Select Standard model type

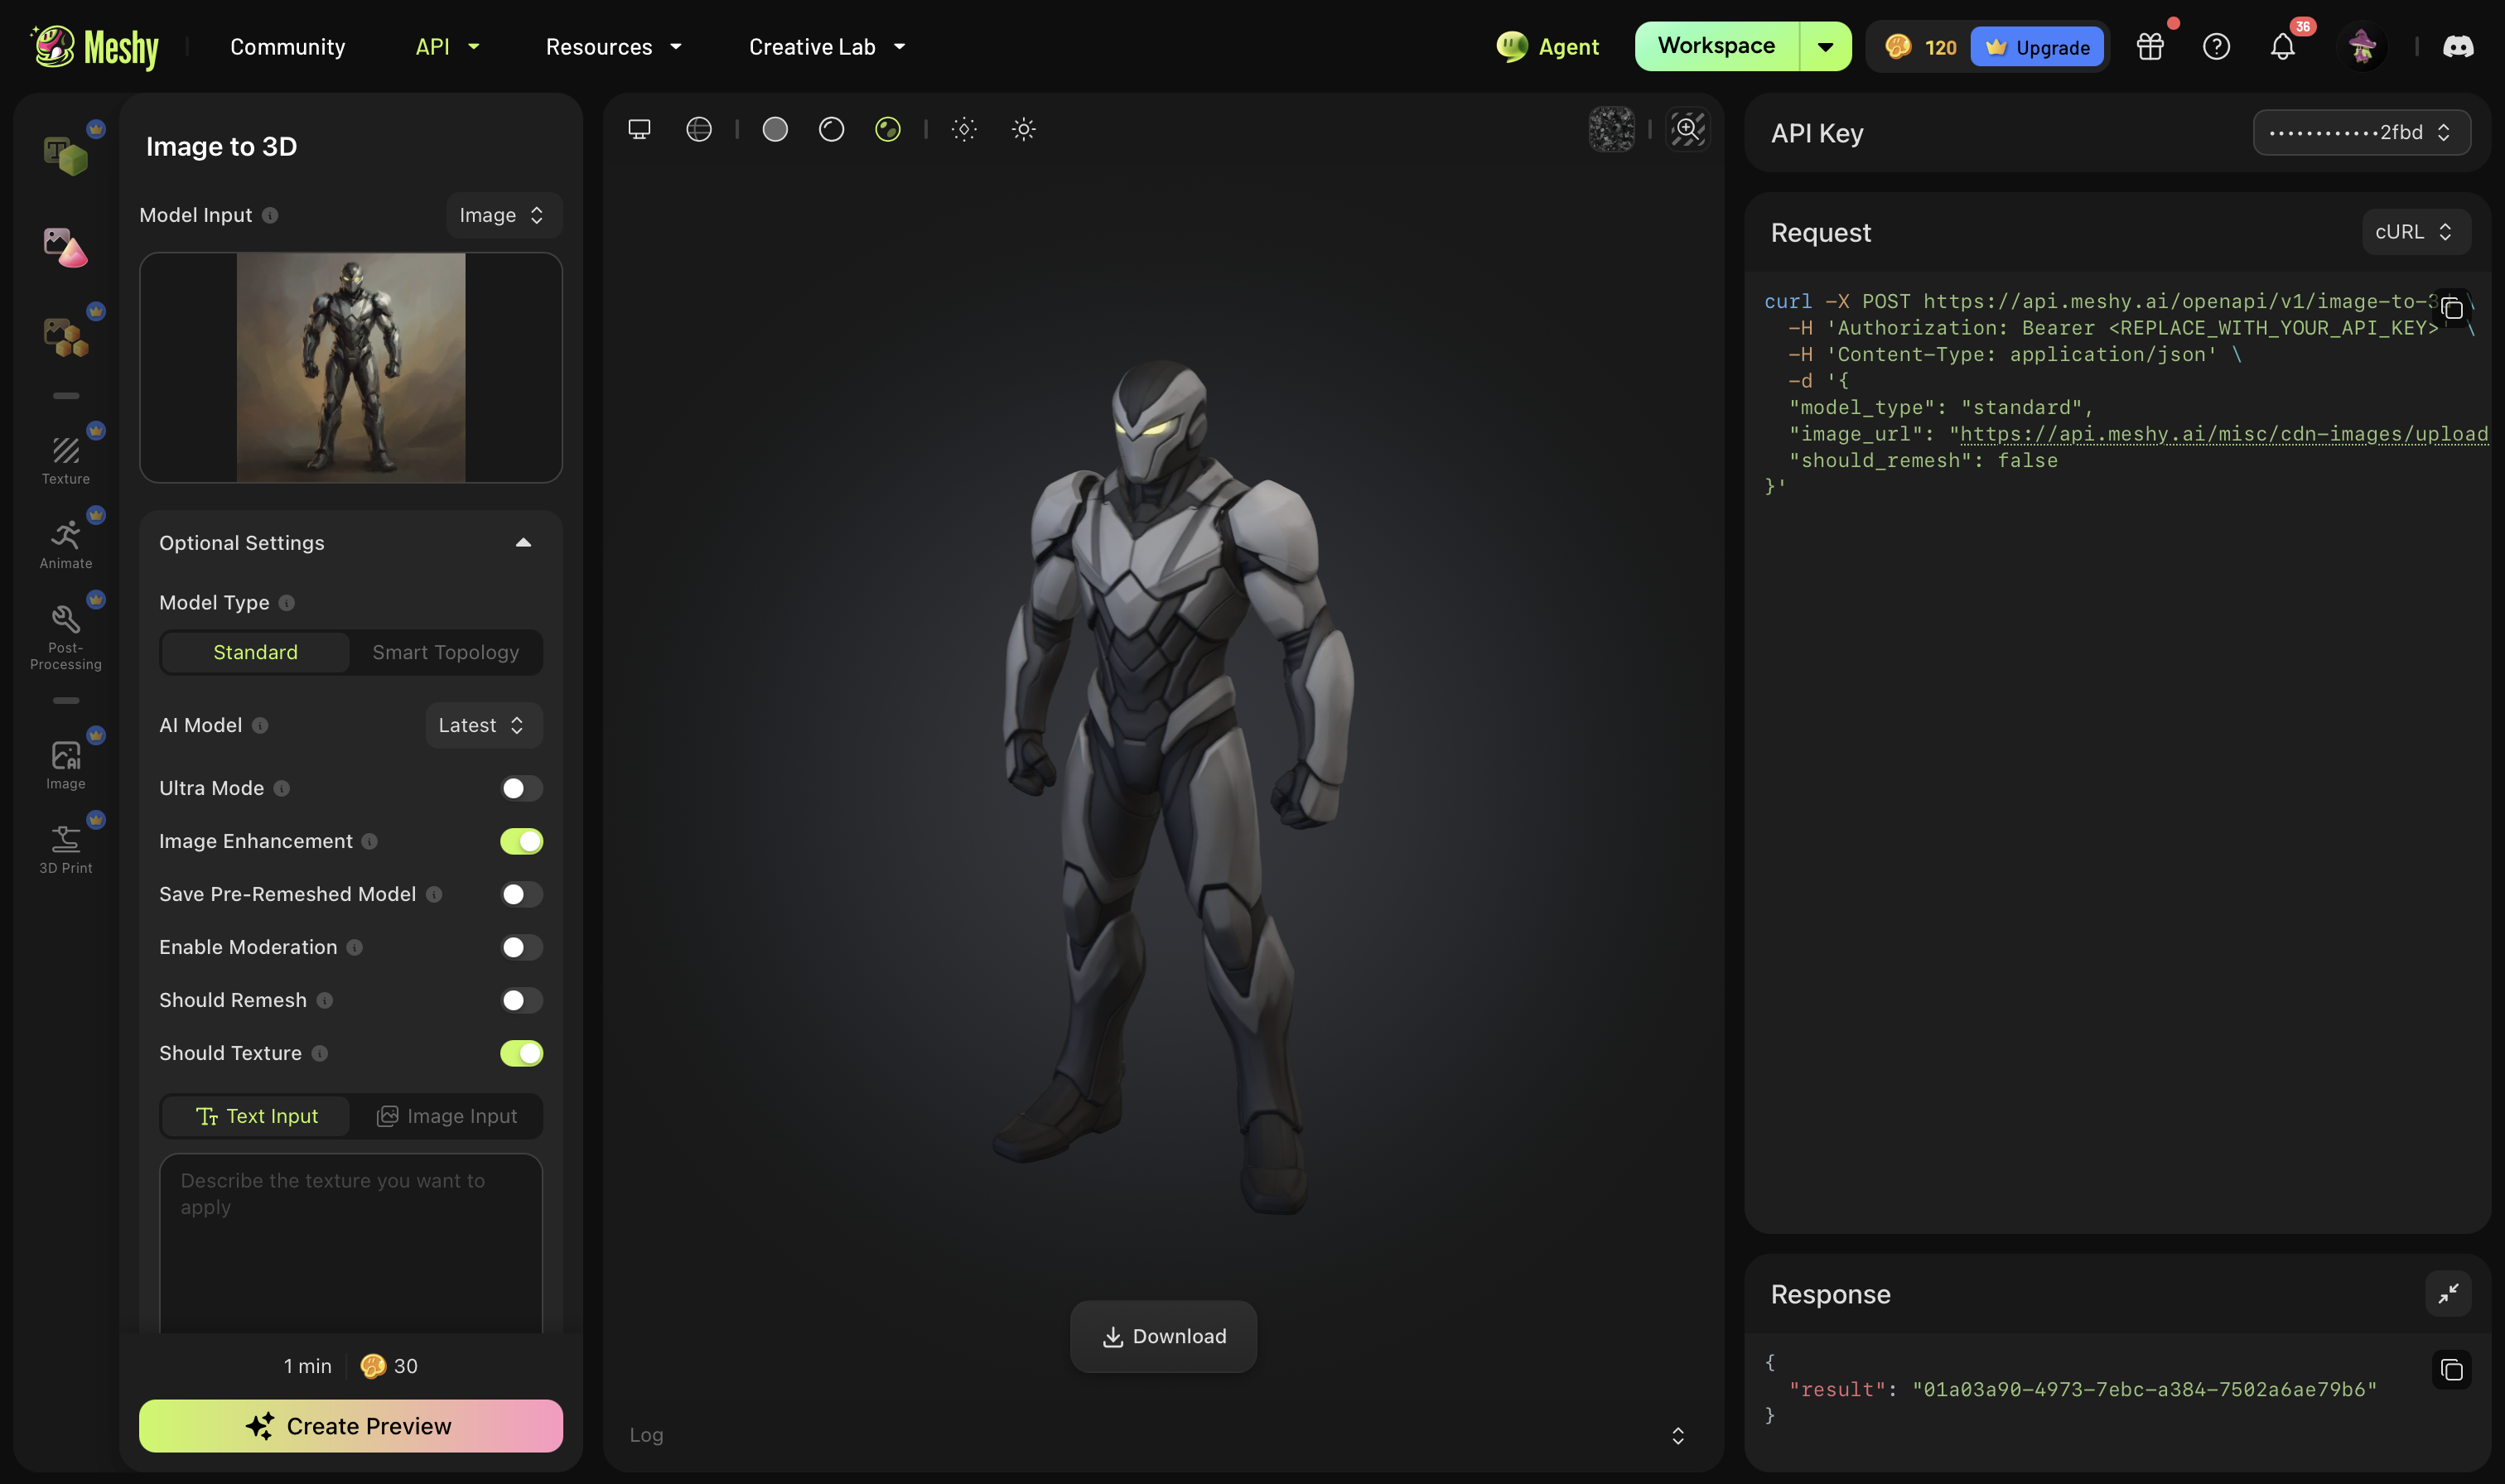point(255,652)
